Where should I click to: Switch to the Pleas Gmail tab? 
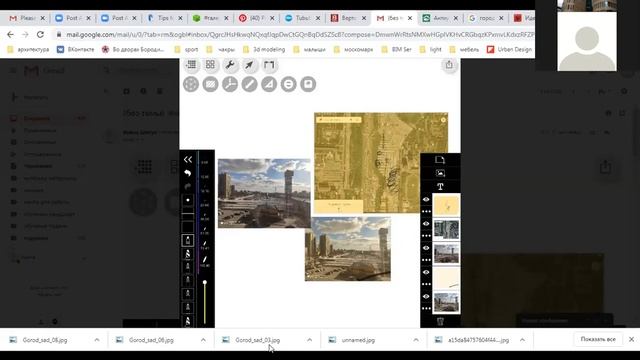pos(27,18)
